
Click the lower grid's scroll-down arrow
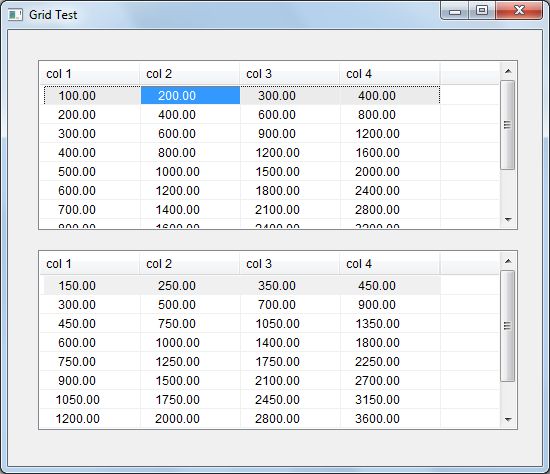click(508, 419)
